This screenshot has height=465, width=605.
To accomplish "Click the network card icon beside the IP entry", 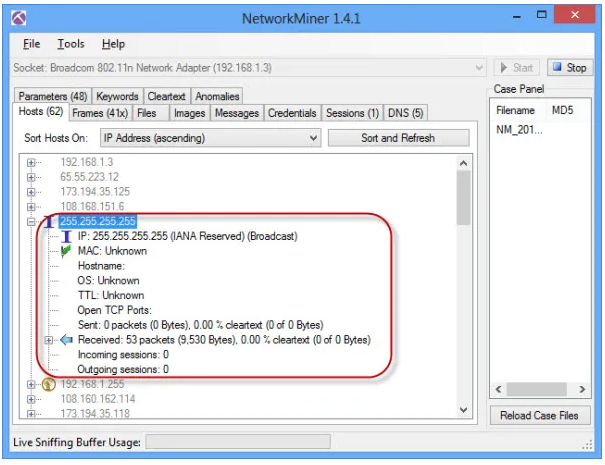I will coord(67,236).
